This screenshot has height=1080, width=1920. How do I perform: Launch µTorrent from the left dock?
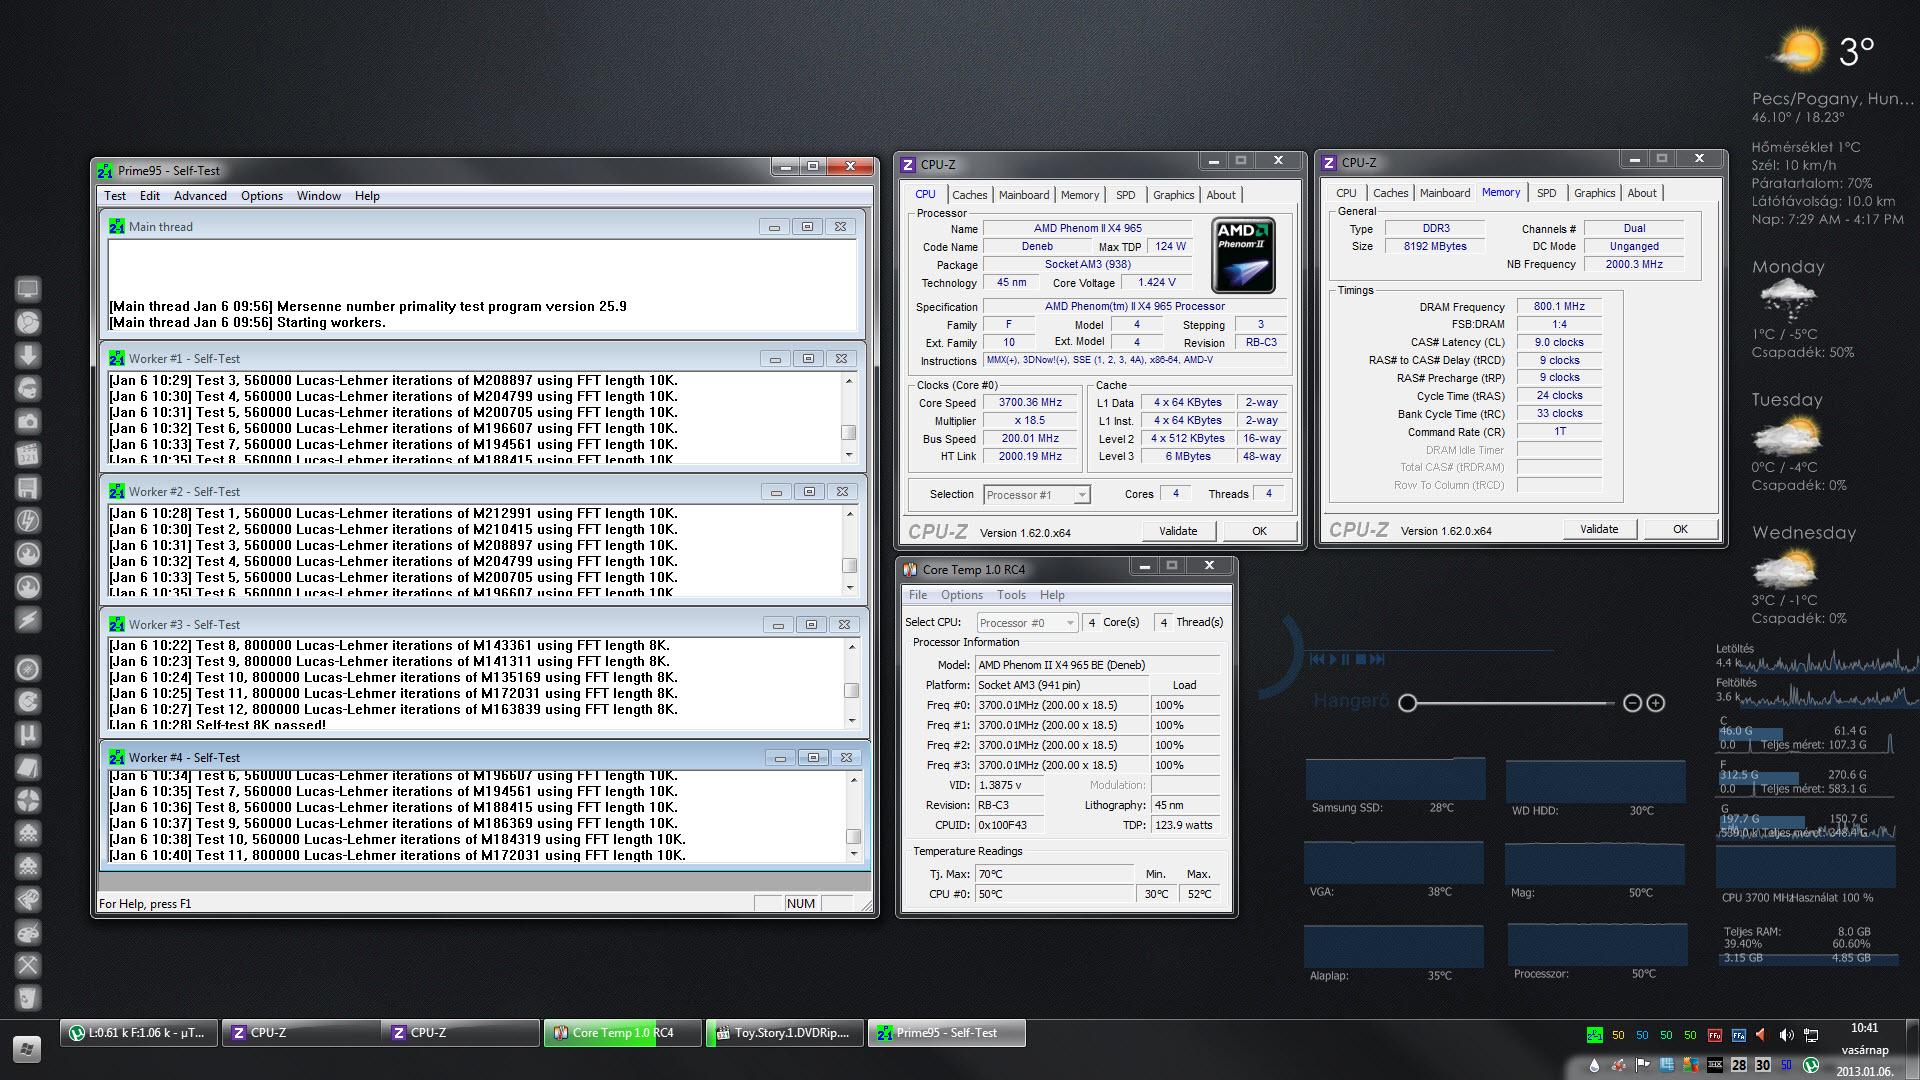pos(28,735)
